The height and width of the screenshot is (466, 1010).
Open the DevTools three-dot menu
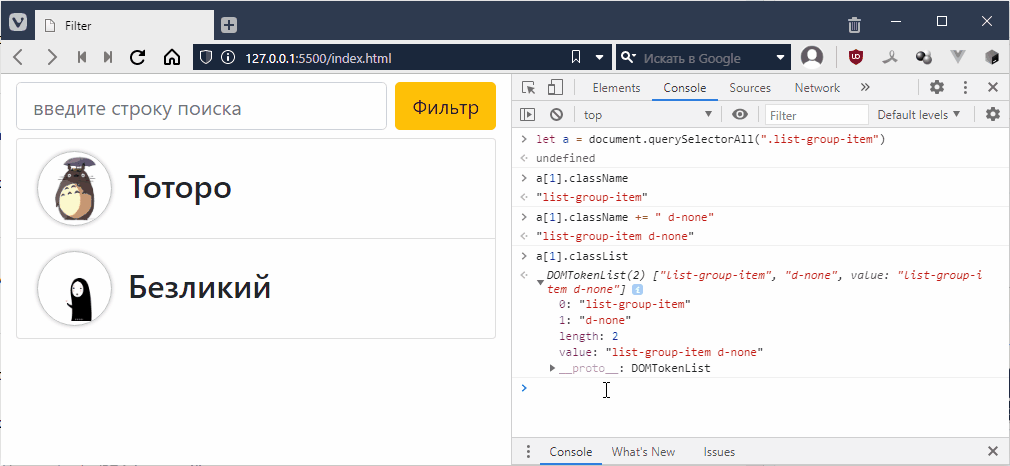(965, 88)
